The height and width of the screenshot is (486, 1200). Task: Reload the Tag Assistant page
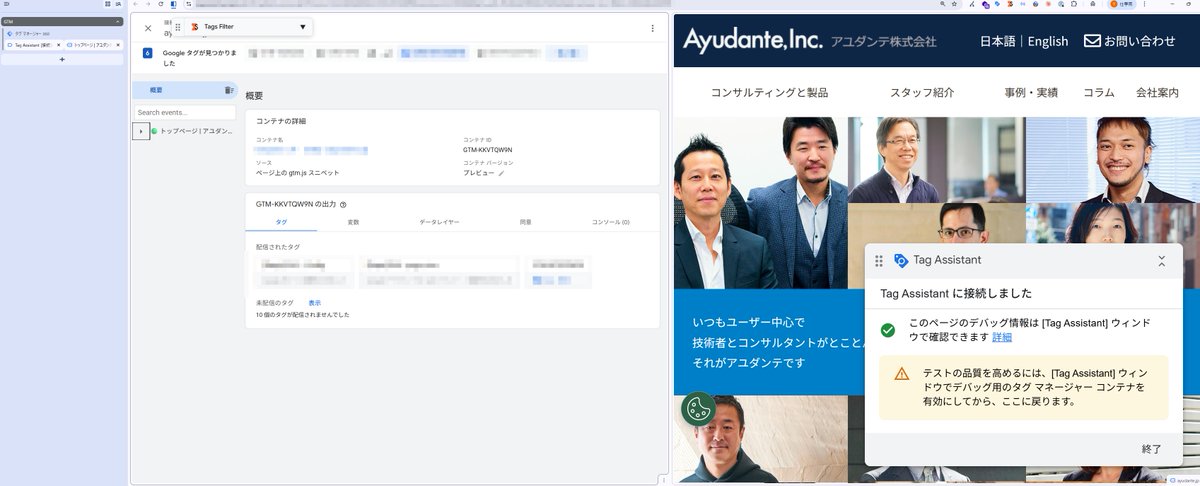pyautogui.click(x=160, y=4)
